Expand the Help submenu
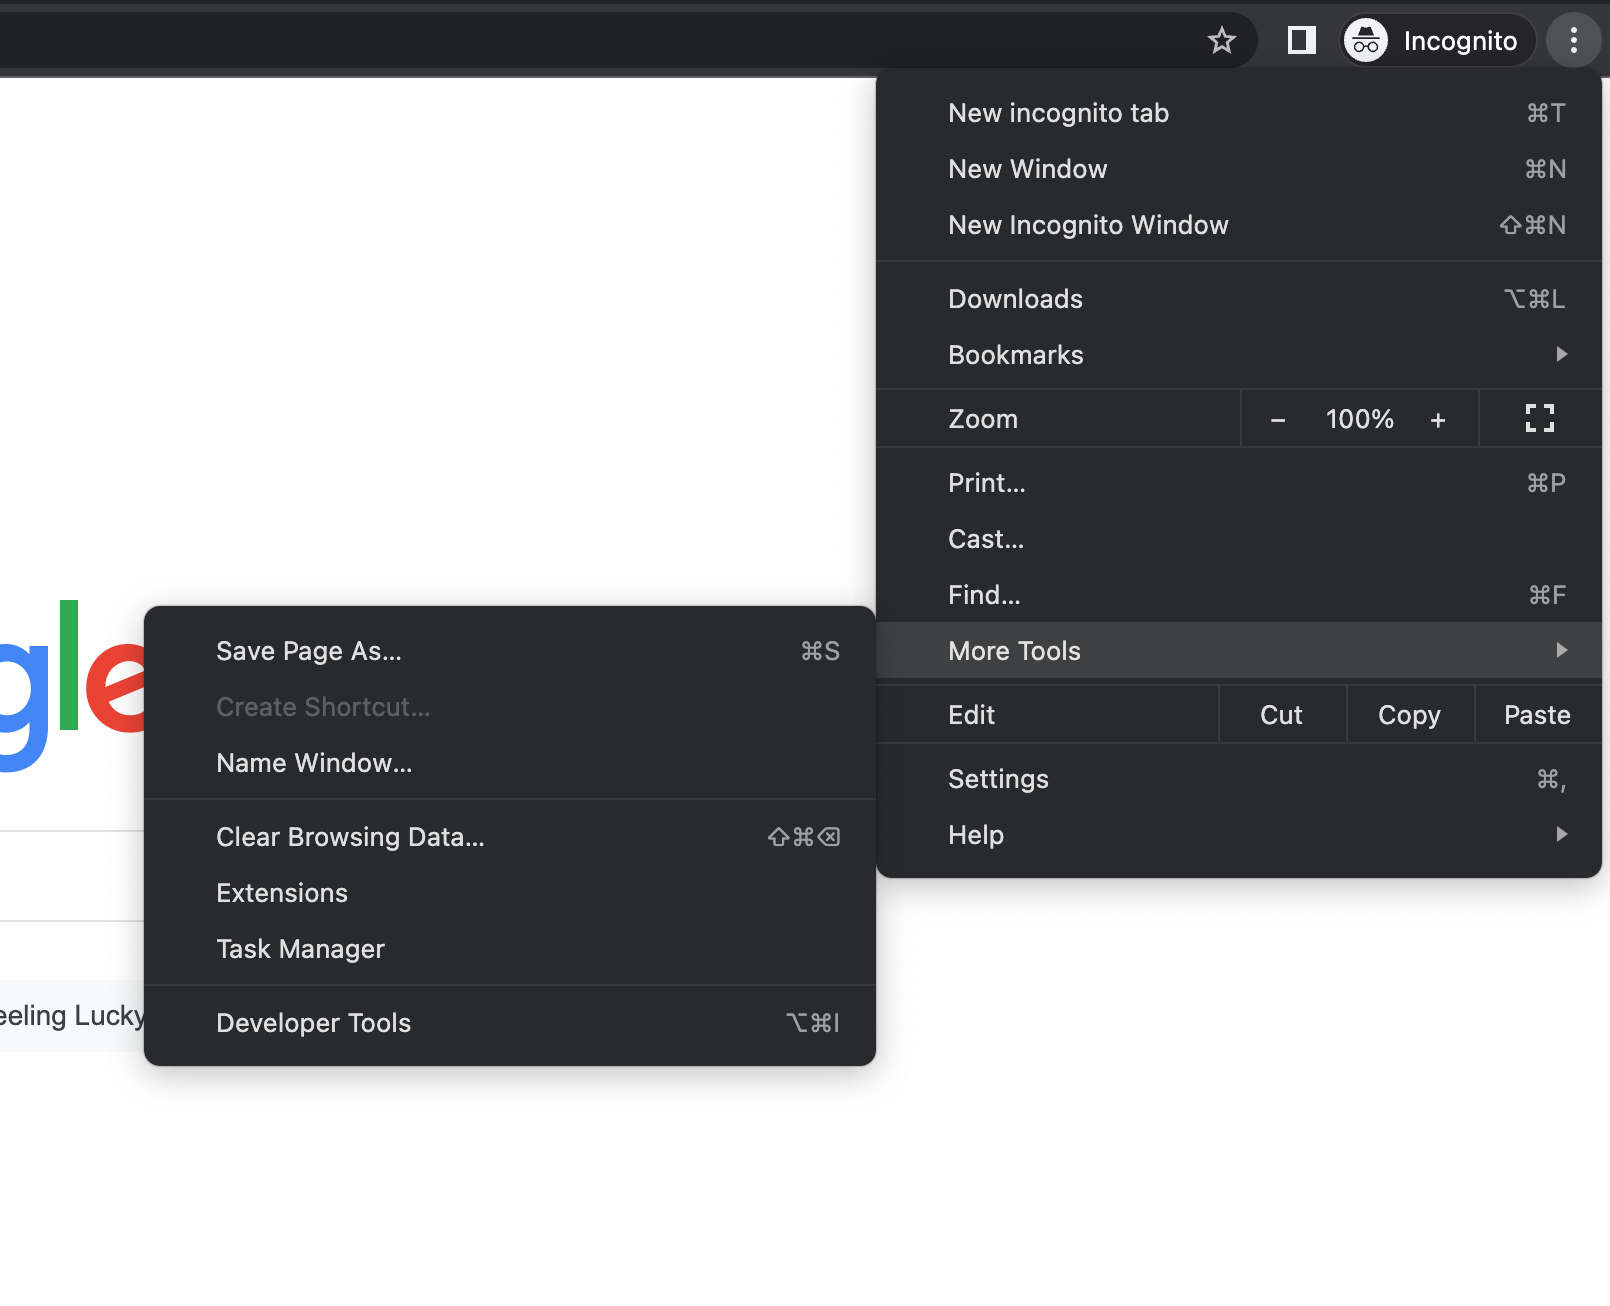 point(1239,835)
